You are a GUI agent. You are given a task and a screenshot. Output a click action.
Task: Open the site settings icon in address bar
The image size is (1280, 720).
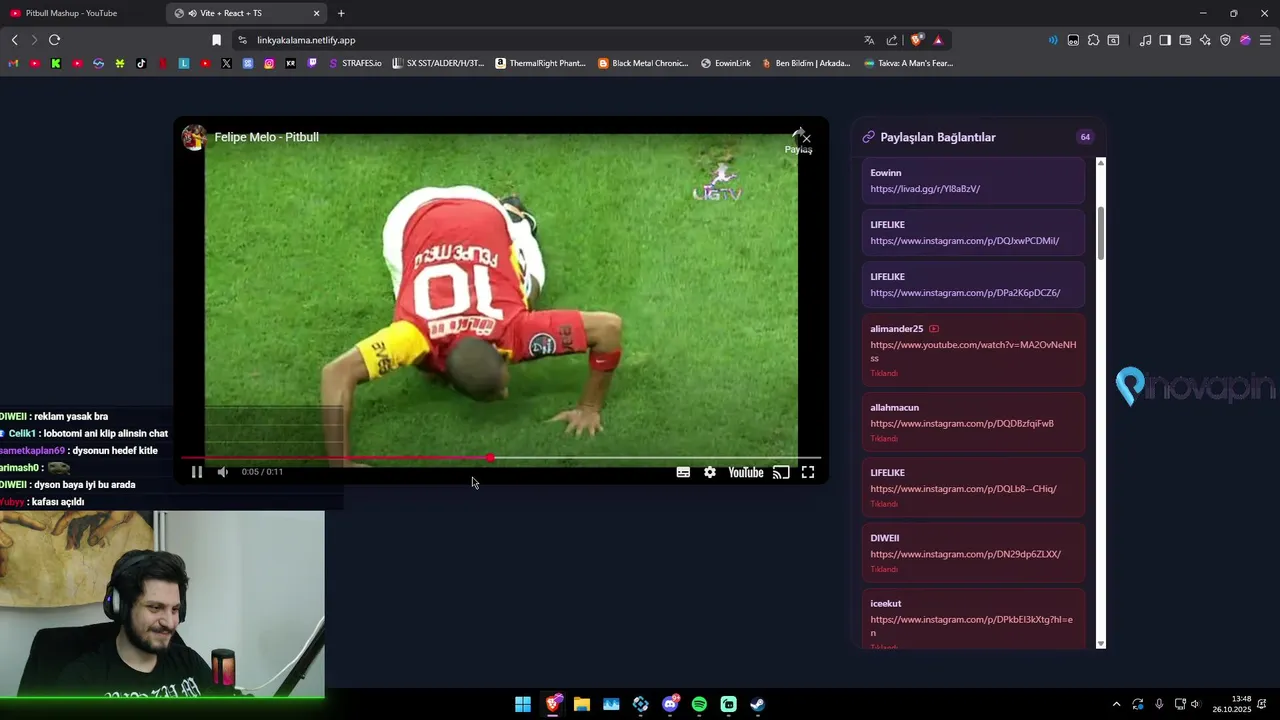click(242, 40)
